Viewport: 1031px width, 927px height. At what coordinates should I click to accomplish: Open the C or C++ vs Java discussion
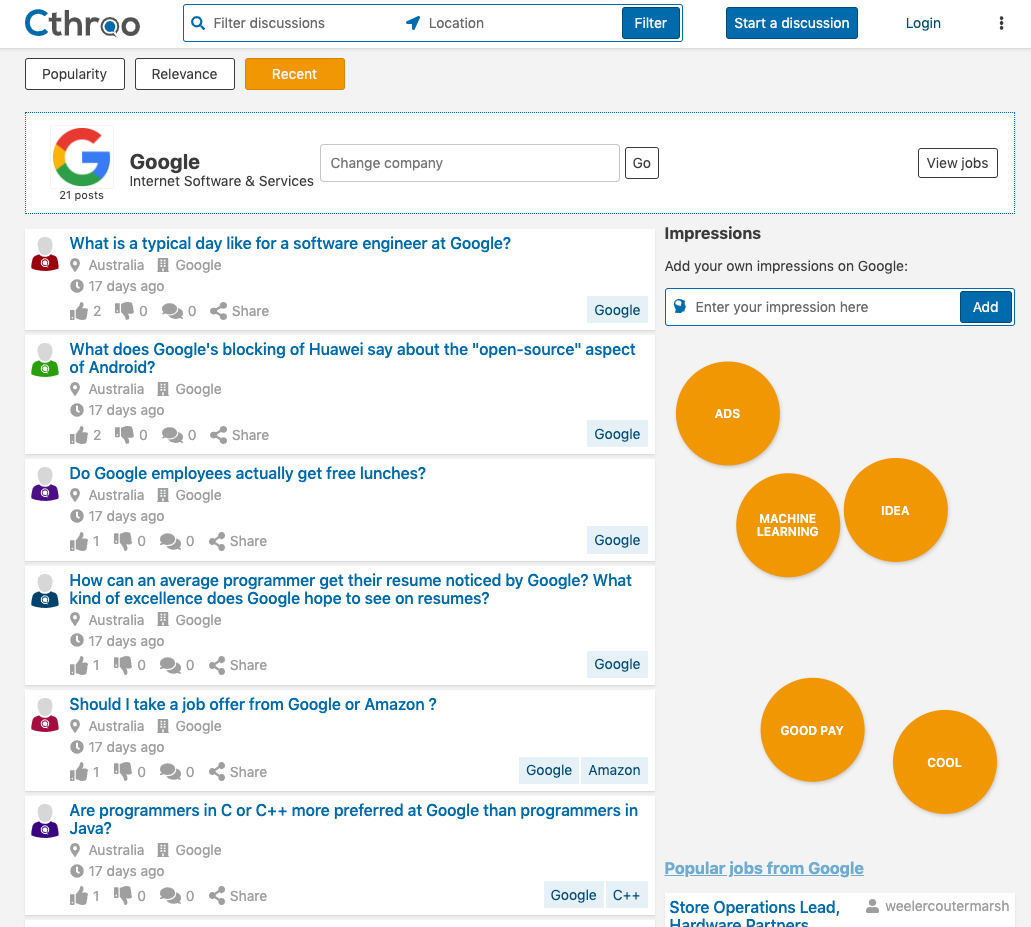click(354, 819)
